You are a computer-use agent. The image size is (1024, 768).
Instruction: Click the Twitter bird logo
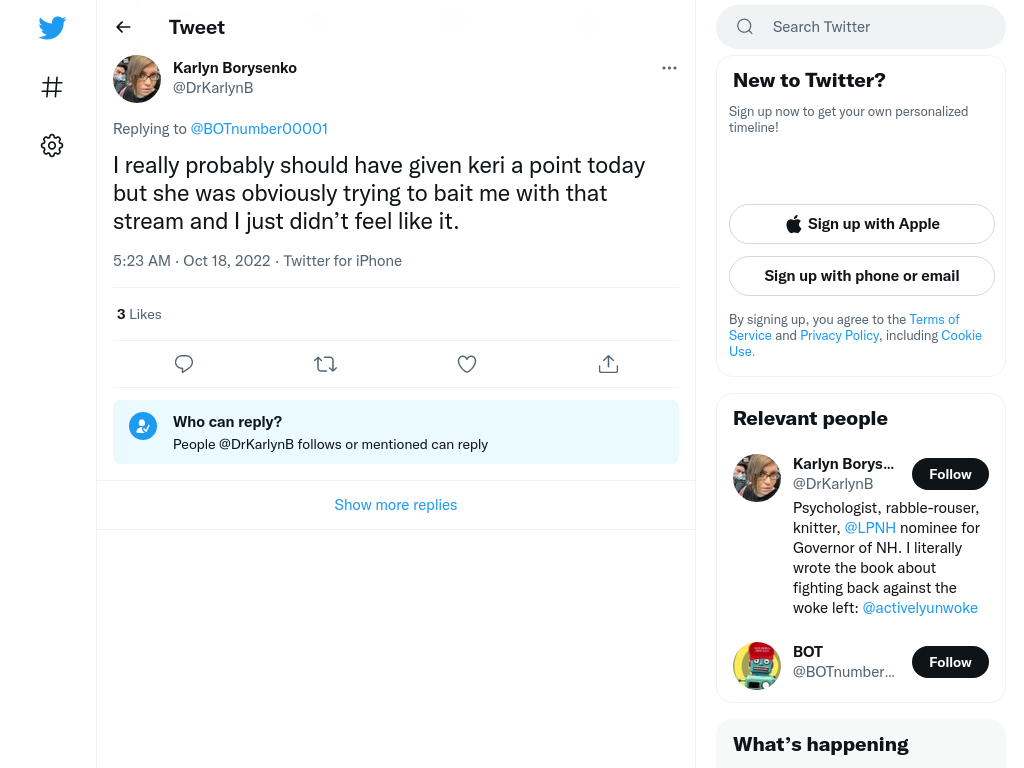pyautogui.click(x=52, y=27)
